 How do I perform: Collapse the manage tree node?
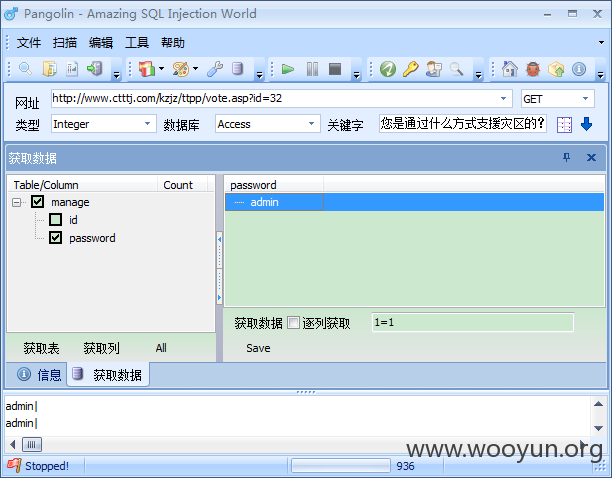click(x=16, y=202)
